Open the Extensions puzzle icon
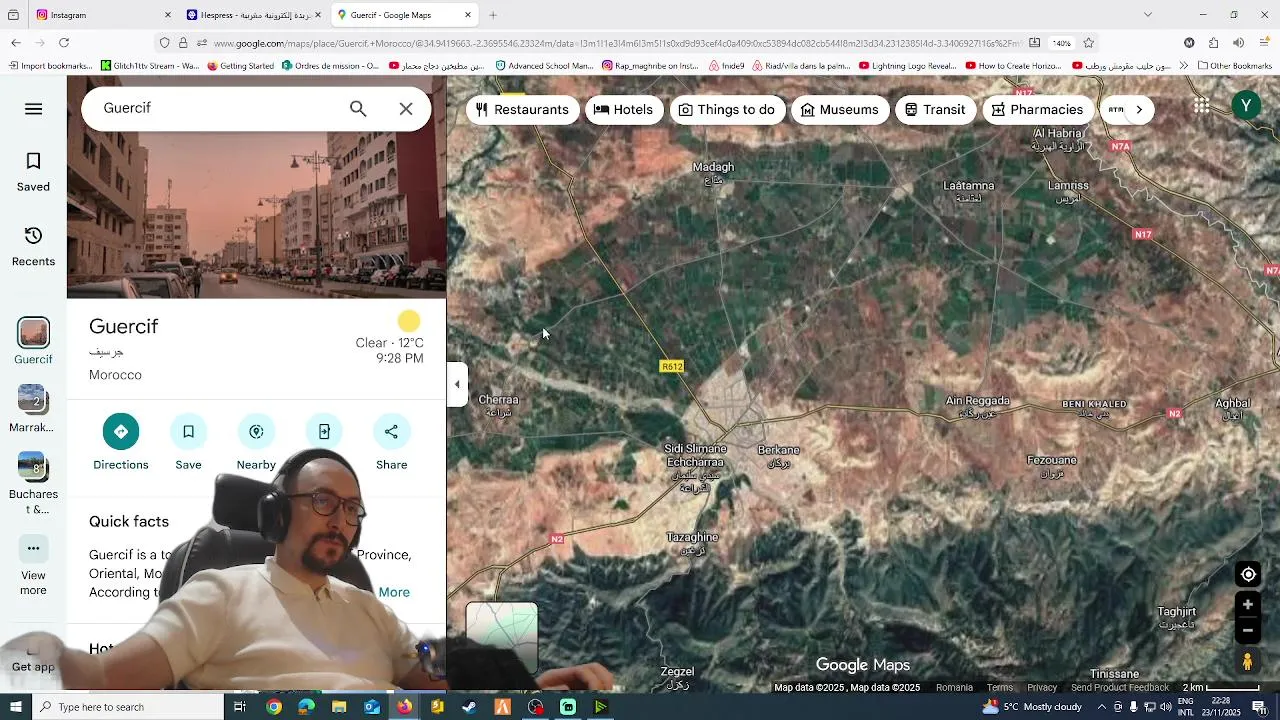Viewport: 1280px width, 720px height. [x=1213, y=43]
